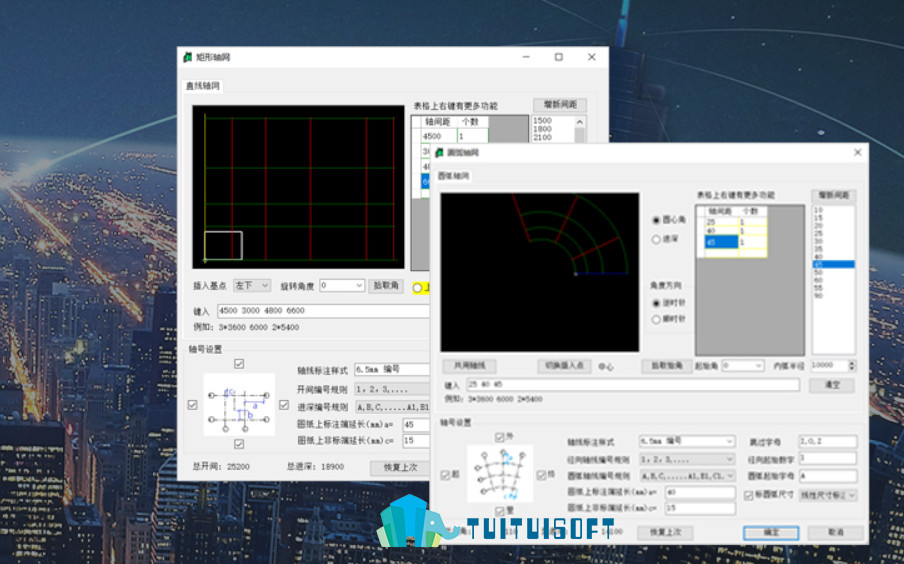Toggle bottom checkbox below arc diagram
The width and height of the screenshot is (904, 564).
coord(500,511)
